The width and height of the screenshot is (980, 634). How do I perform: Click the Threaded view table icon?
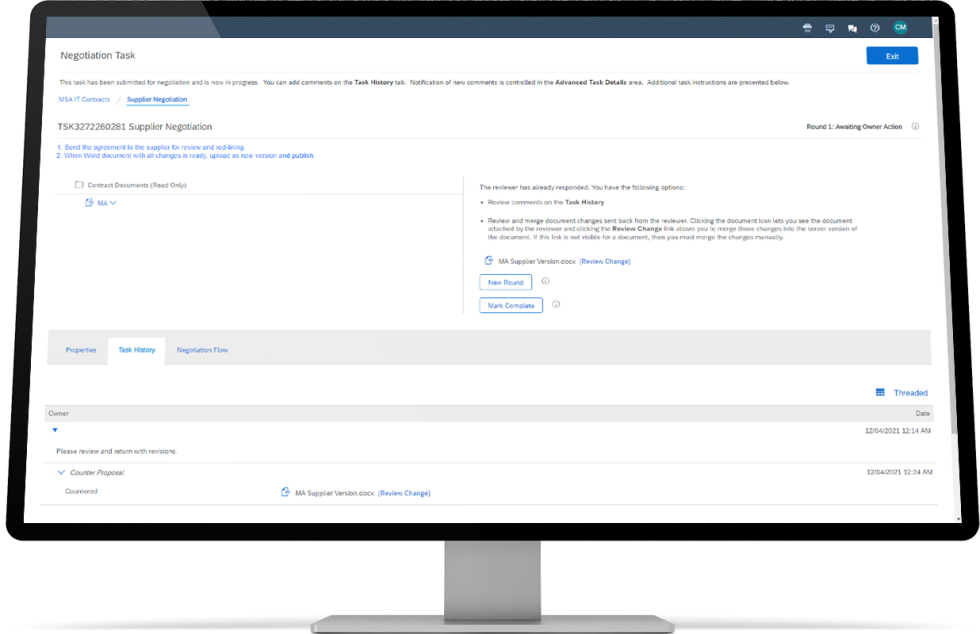880,393
